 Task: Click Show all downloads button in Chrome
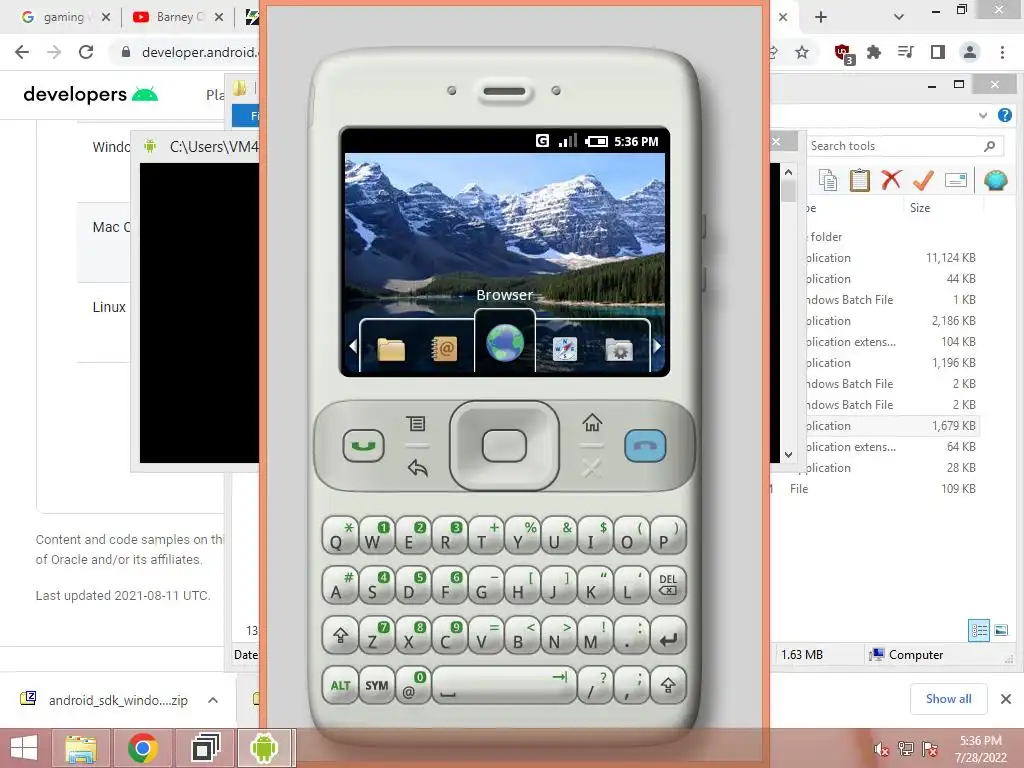948,699
